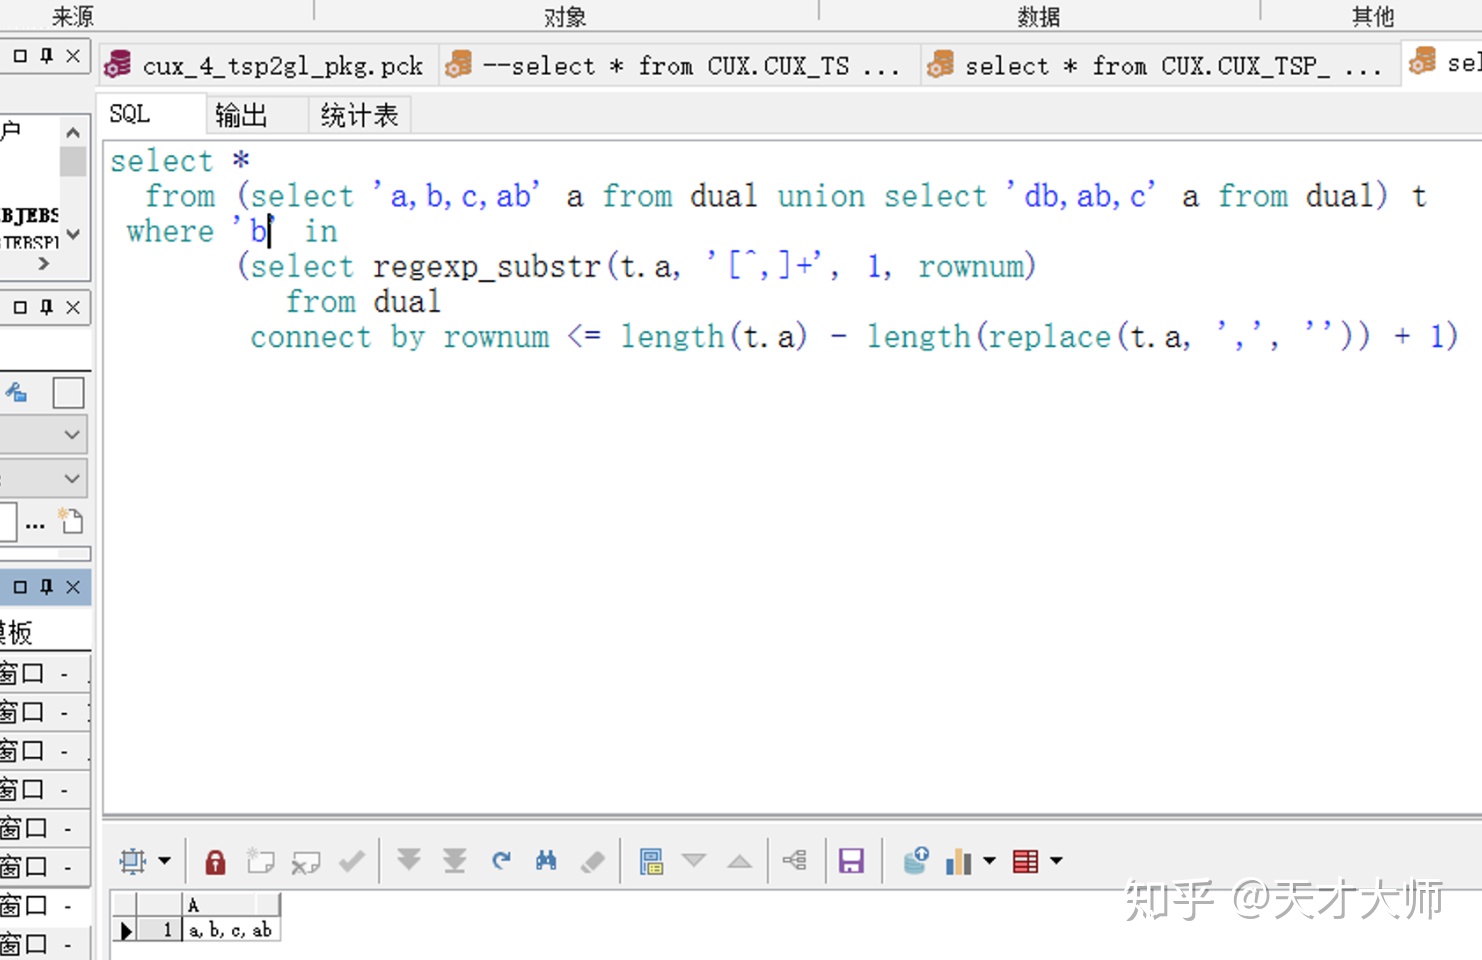Expand the bar chart dropdown arrow
Image resolution: width=1482 pixels, height=960 pixels.
(x=990, y=861)
